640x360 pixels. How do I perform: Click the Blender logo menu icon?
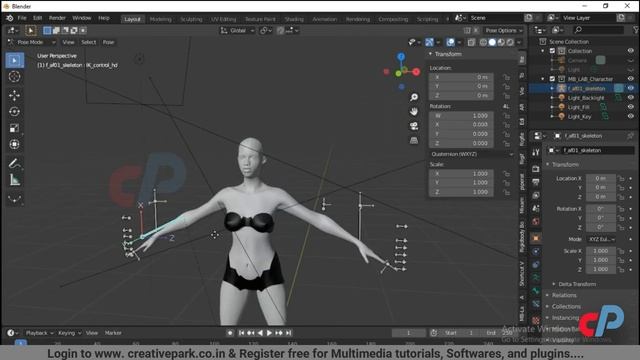(9, 18)
